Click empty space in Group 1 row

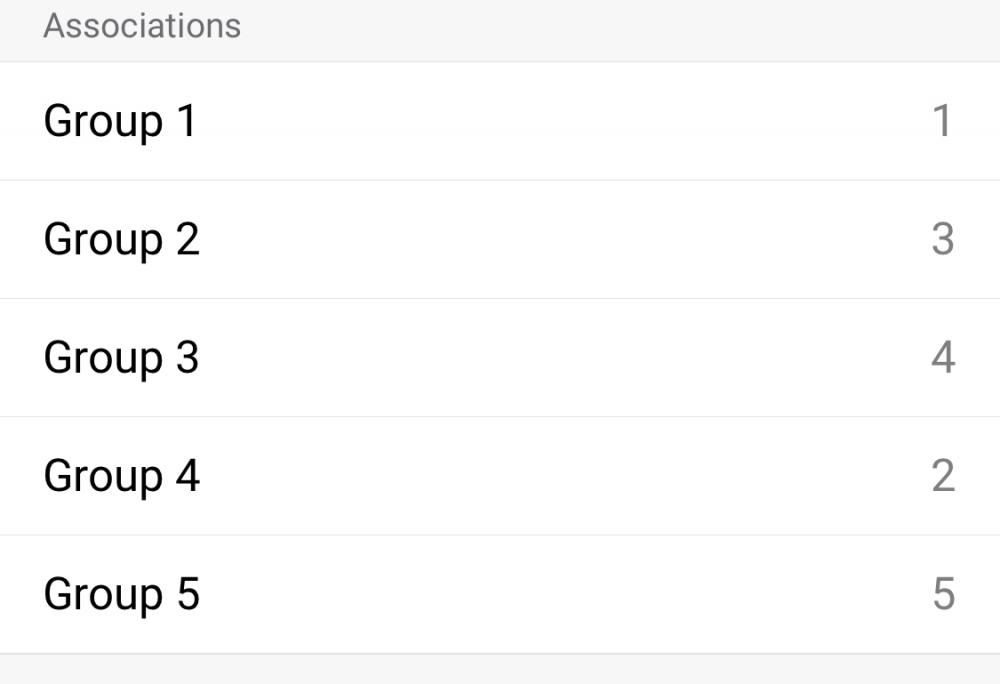tap(560, 122)
